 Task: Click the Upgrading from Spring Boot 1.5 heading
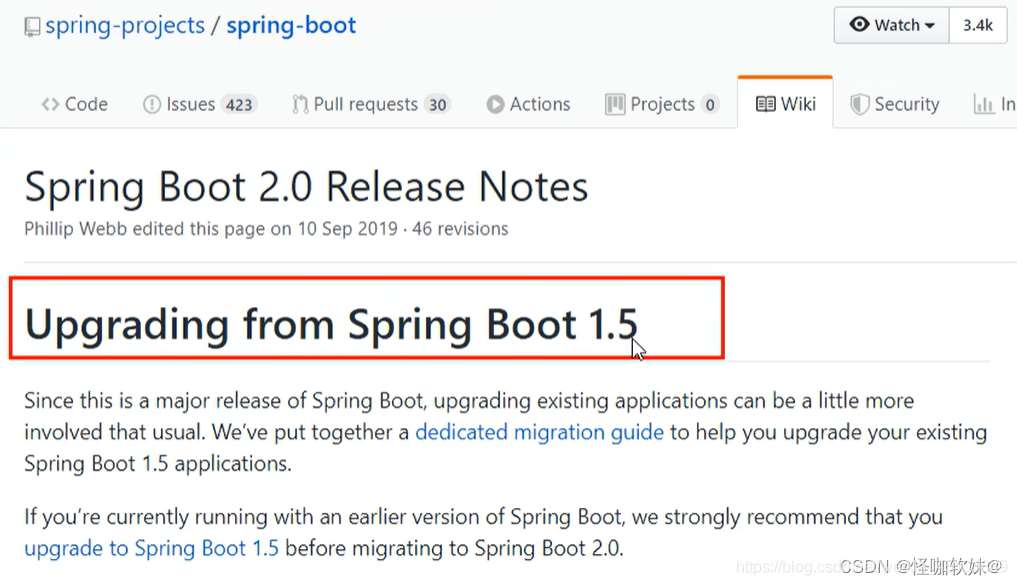[330, 325]
